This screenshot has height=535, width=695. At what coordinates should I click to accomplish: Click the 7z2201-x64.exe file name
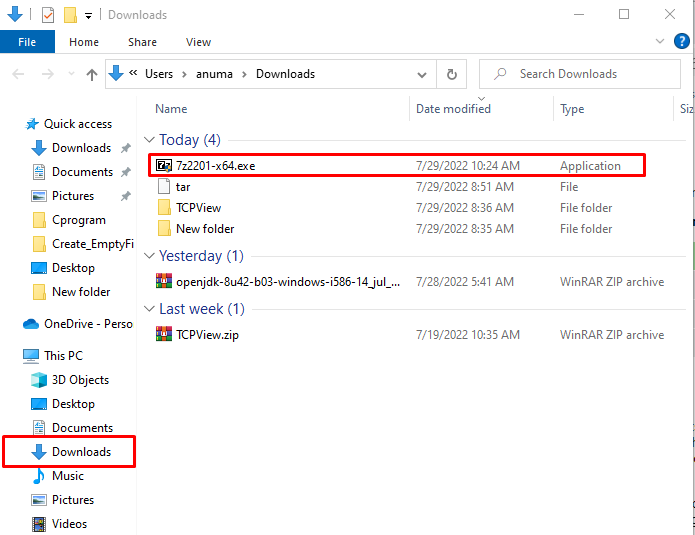[x=215, y=166]
